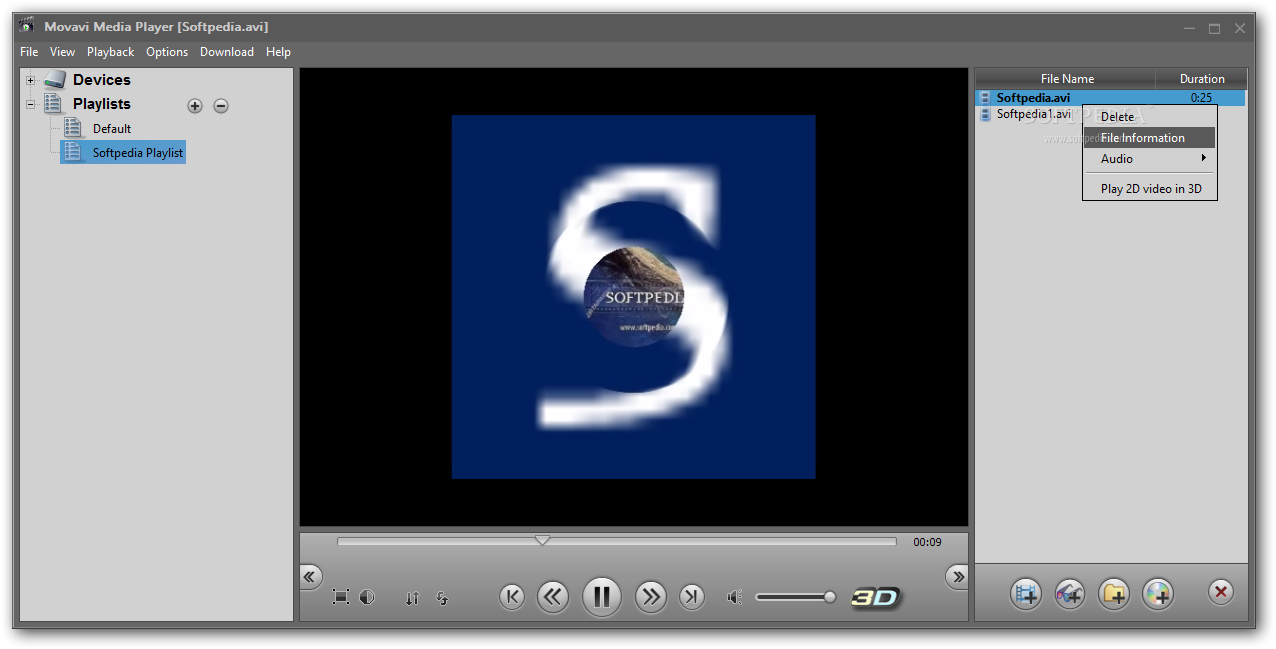This screenshot has height=649, width=1276.
Task: Add new playlist with plus icon
Action: pyautogui.click(x=195, y=105)
